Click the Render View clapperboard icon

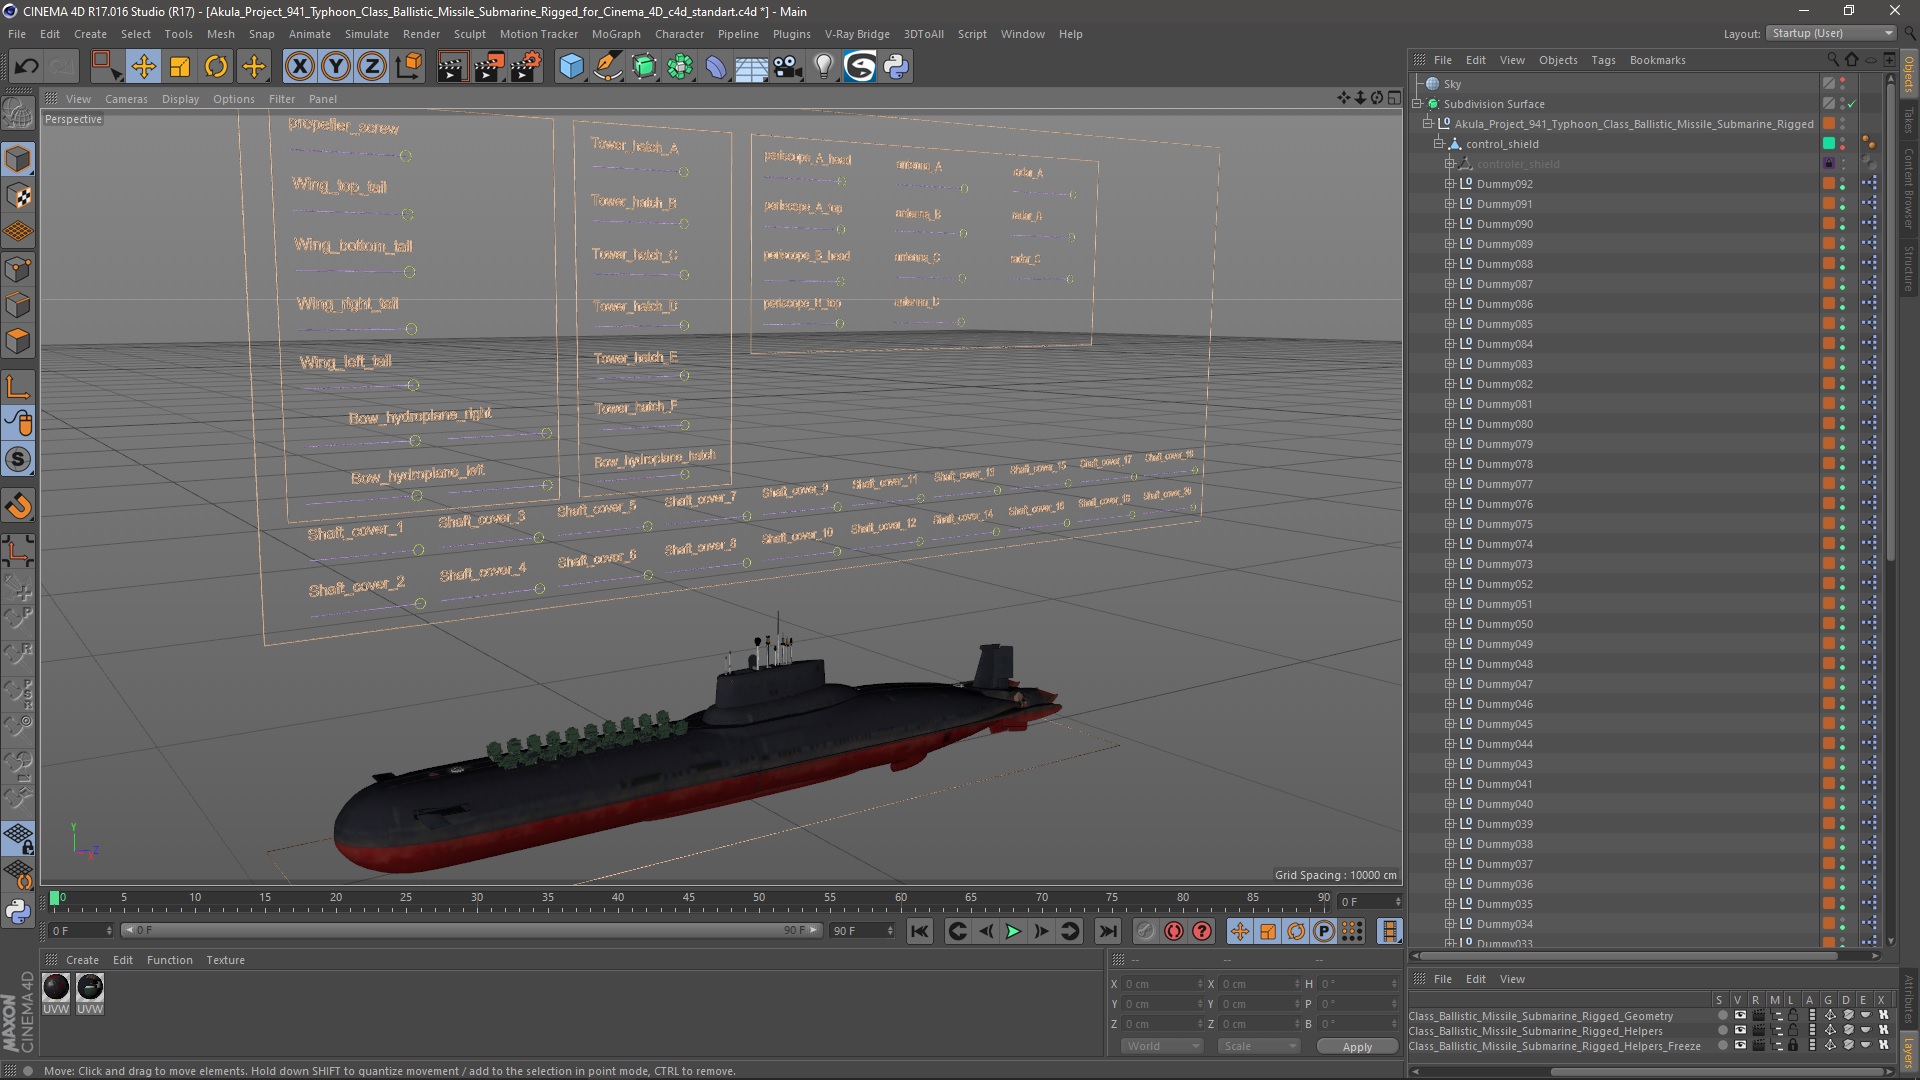[452, 67]
